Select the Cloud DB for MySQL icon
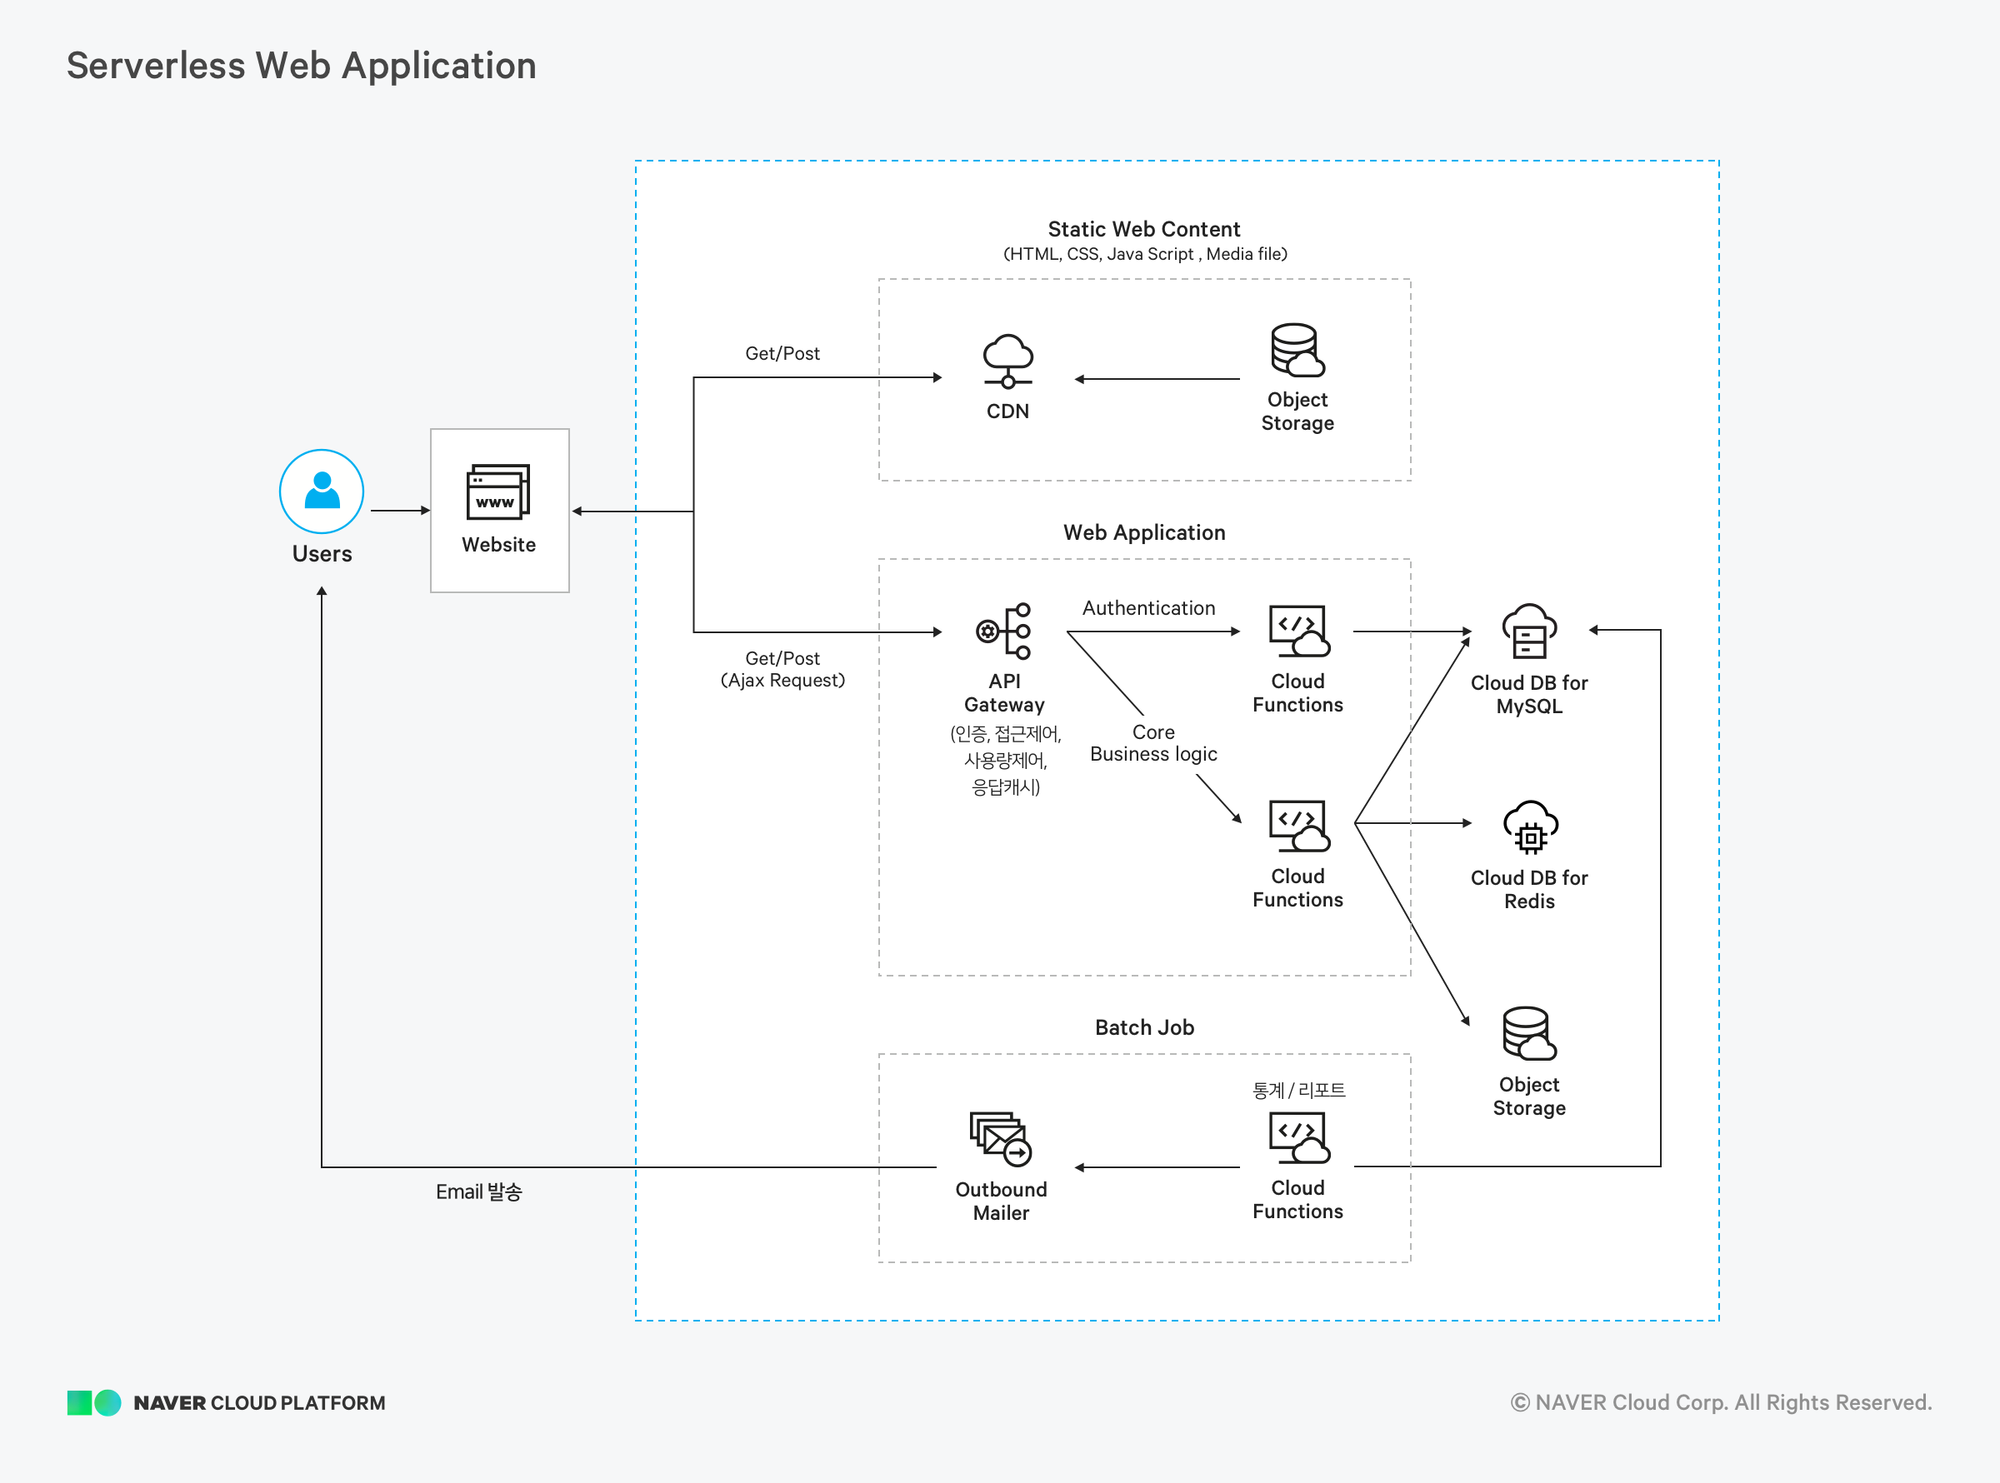 pos(1529,631)
